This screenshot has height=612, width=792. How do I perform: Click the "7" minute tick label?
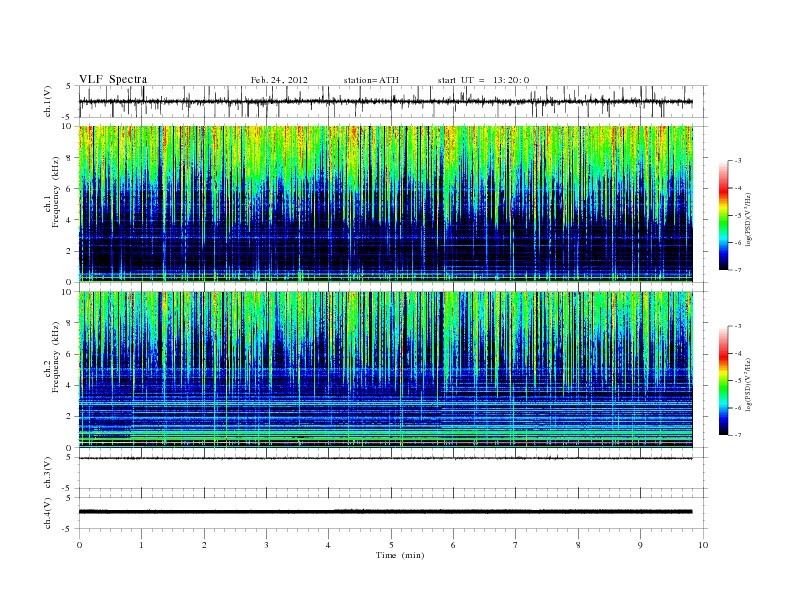(x=516, y=545)
